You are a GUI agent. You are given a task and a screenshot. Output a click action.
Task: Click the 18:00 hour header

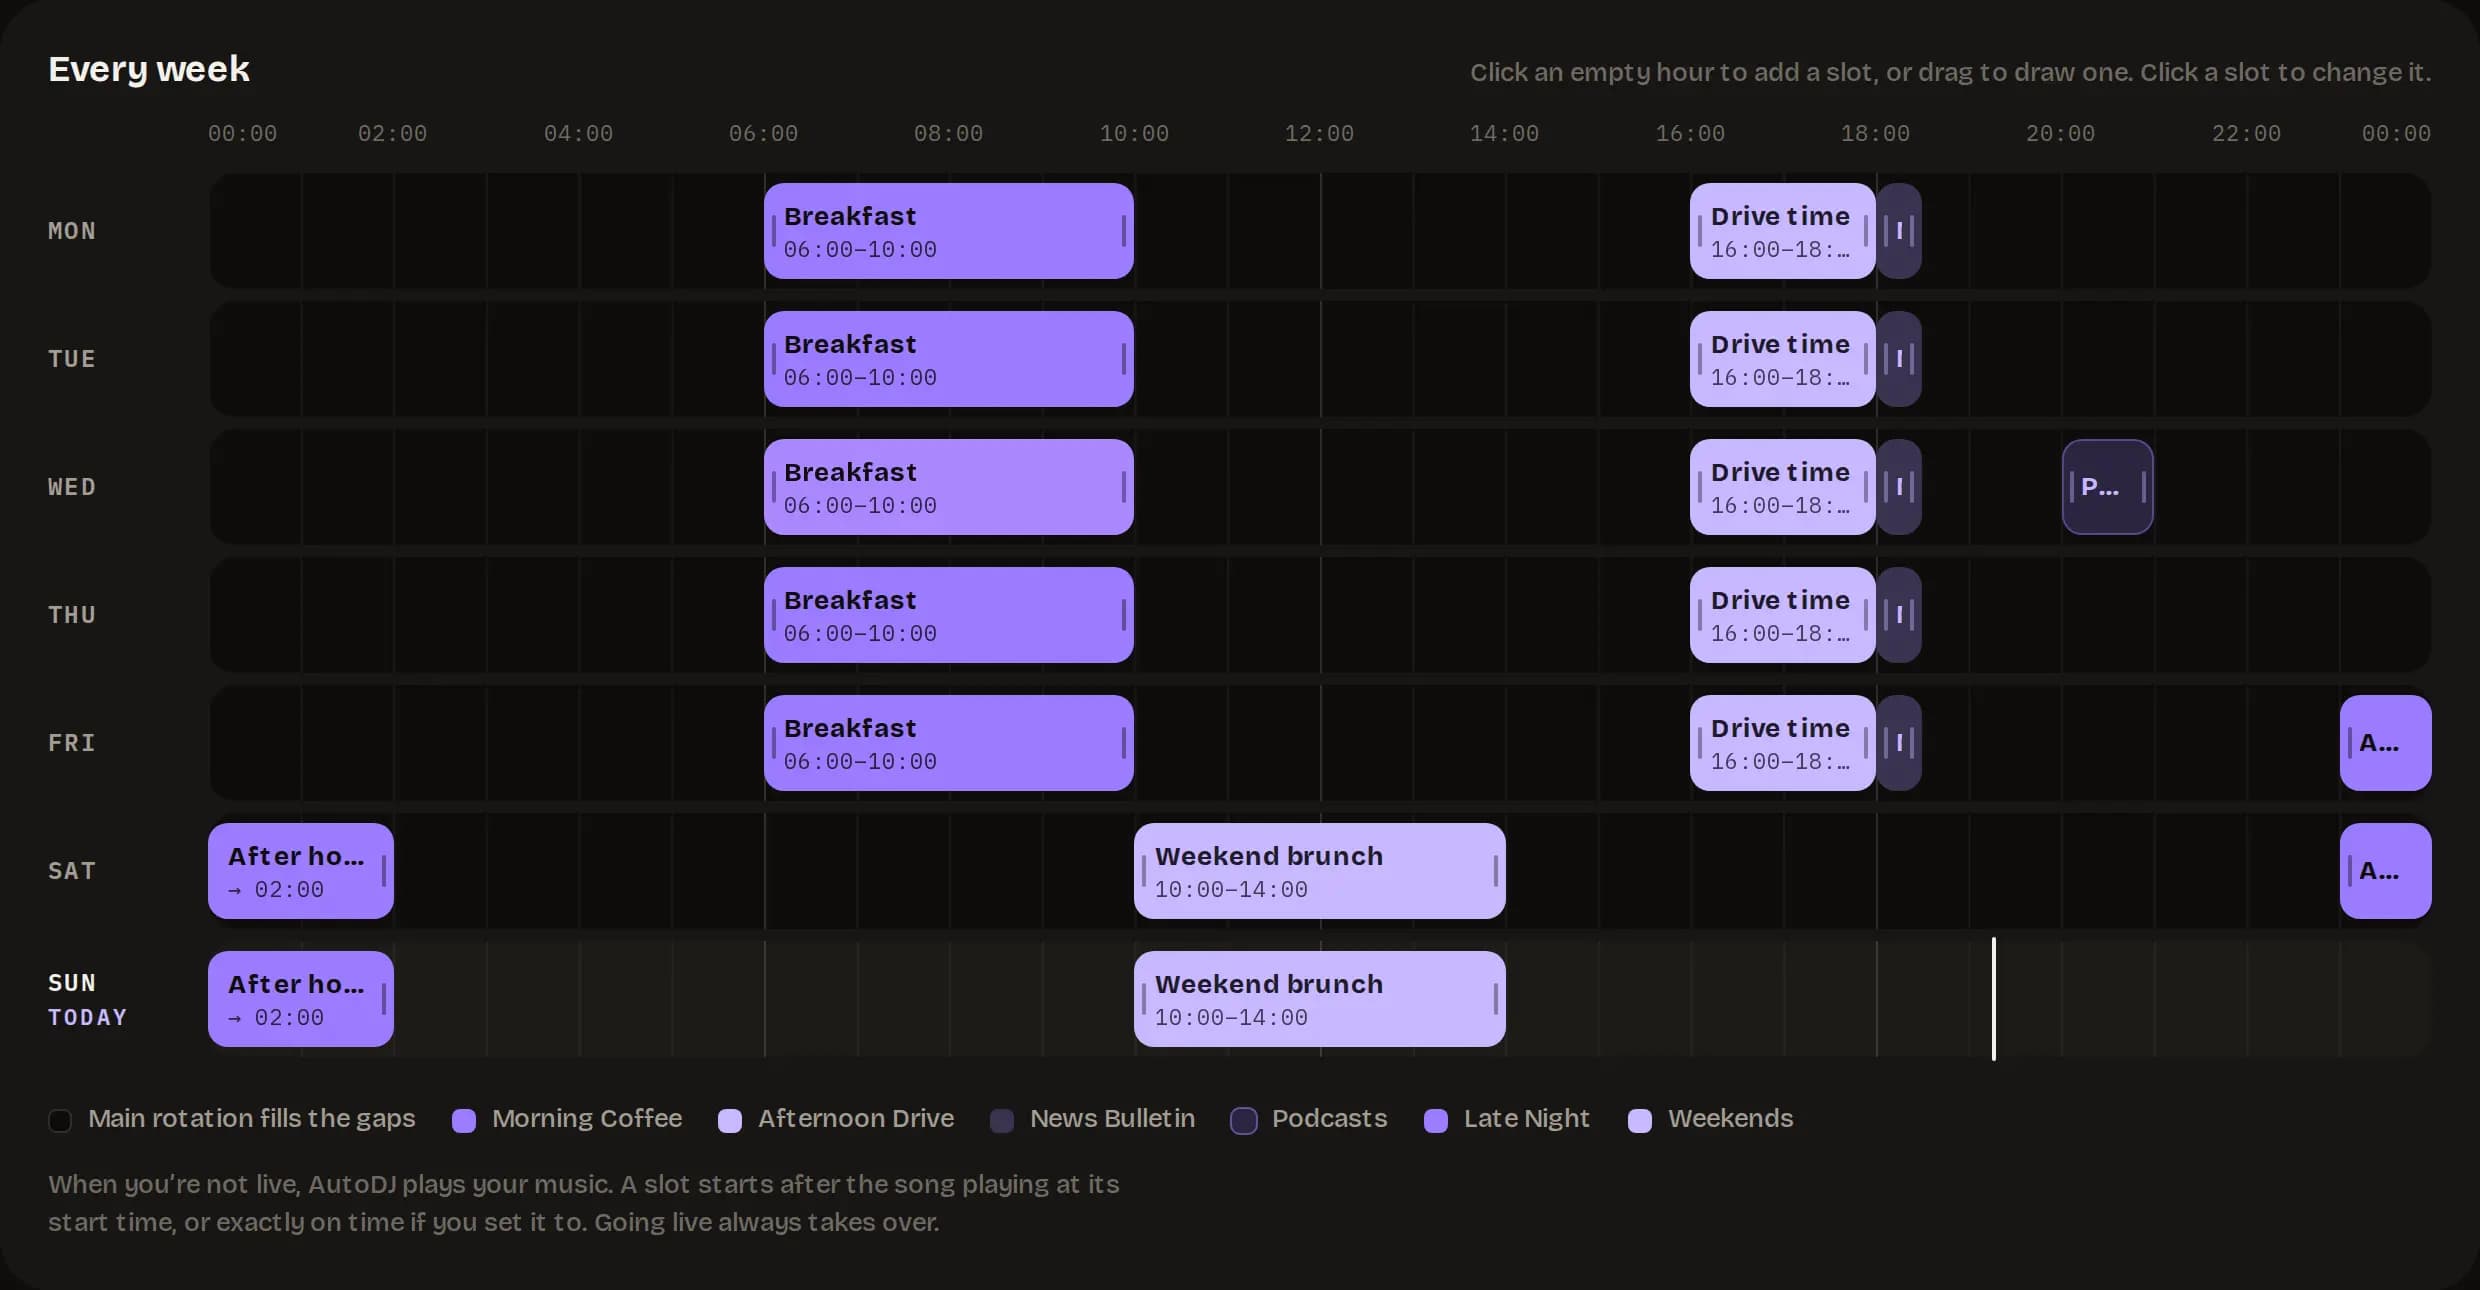[x=1875, y=133]
